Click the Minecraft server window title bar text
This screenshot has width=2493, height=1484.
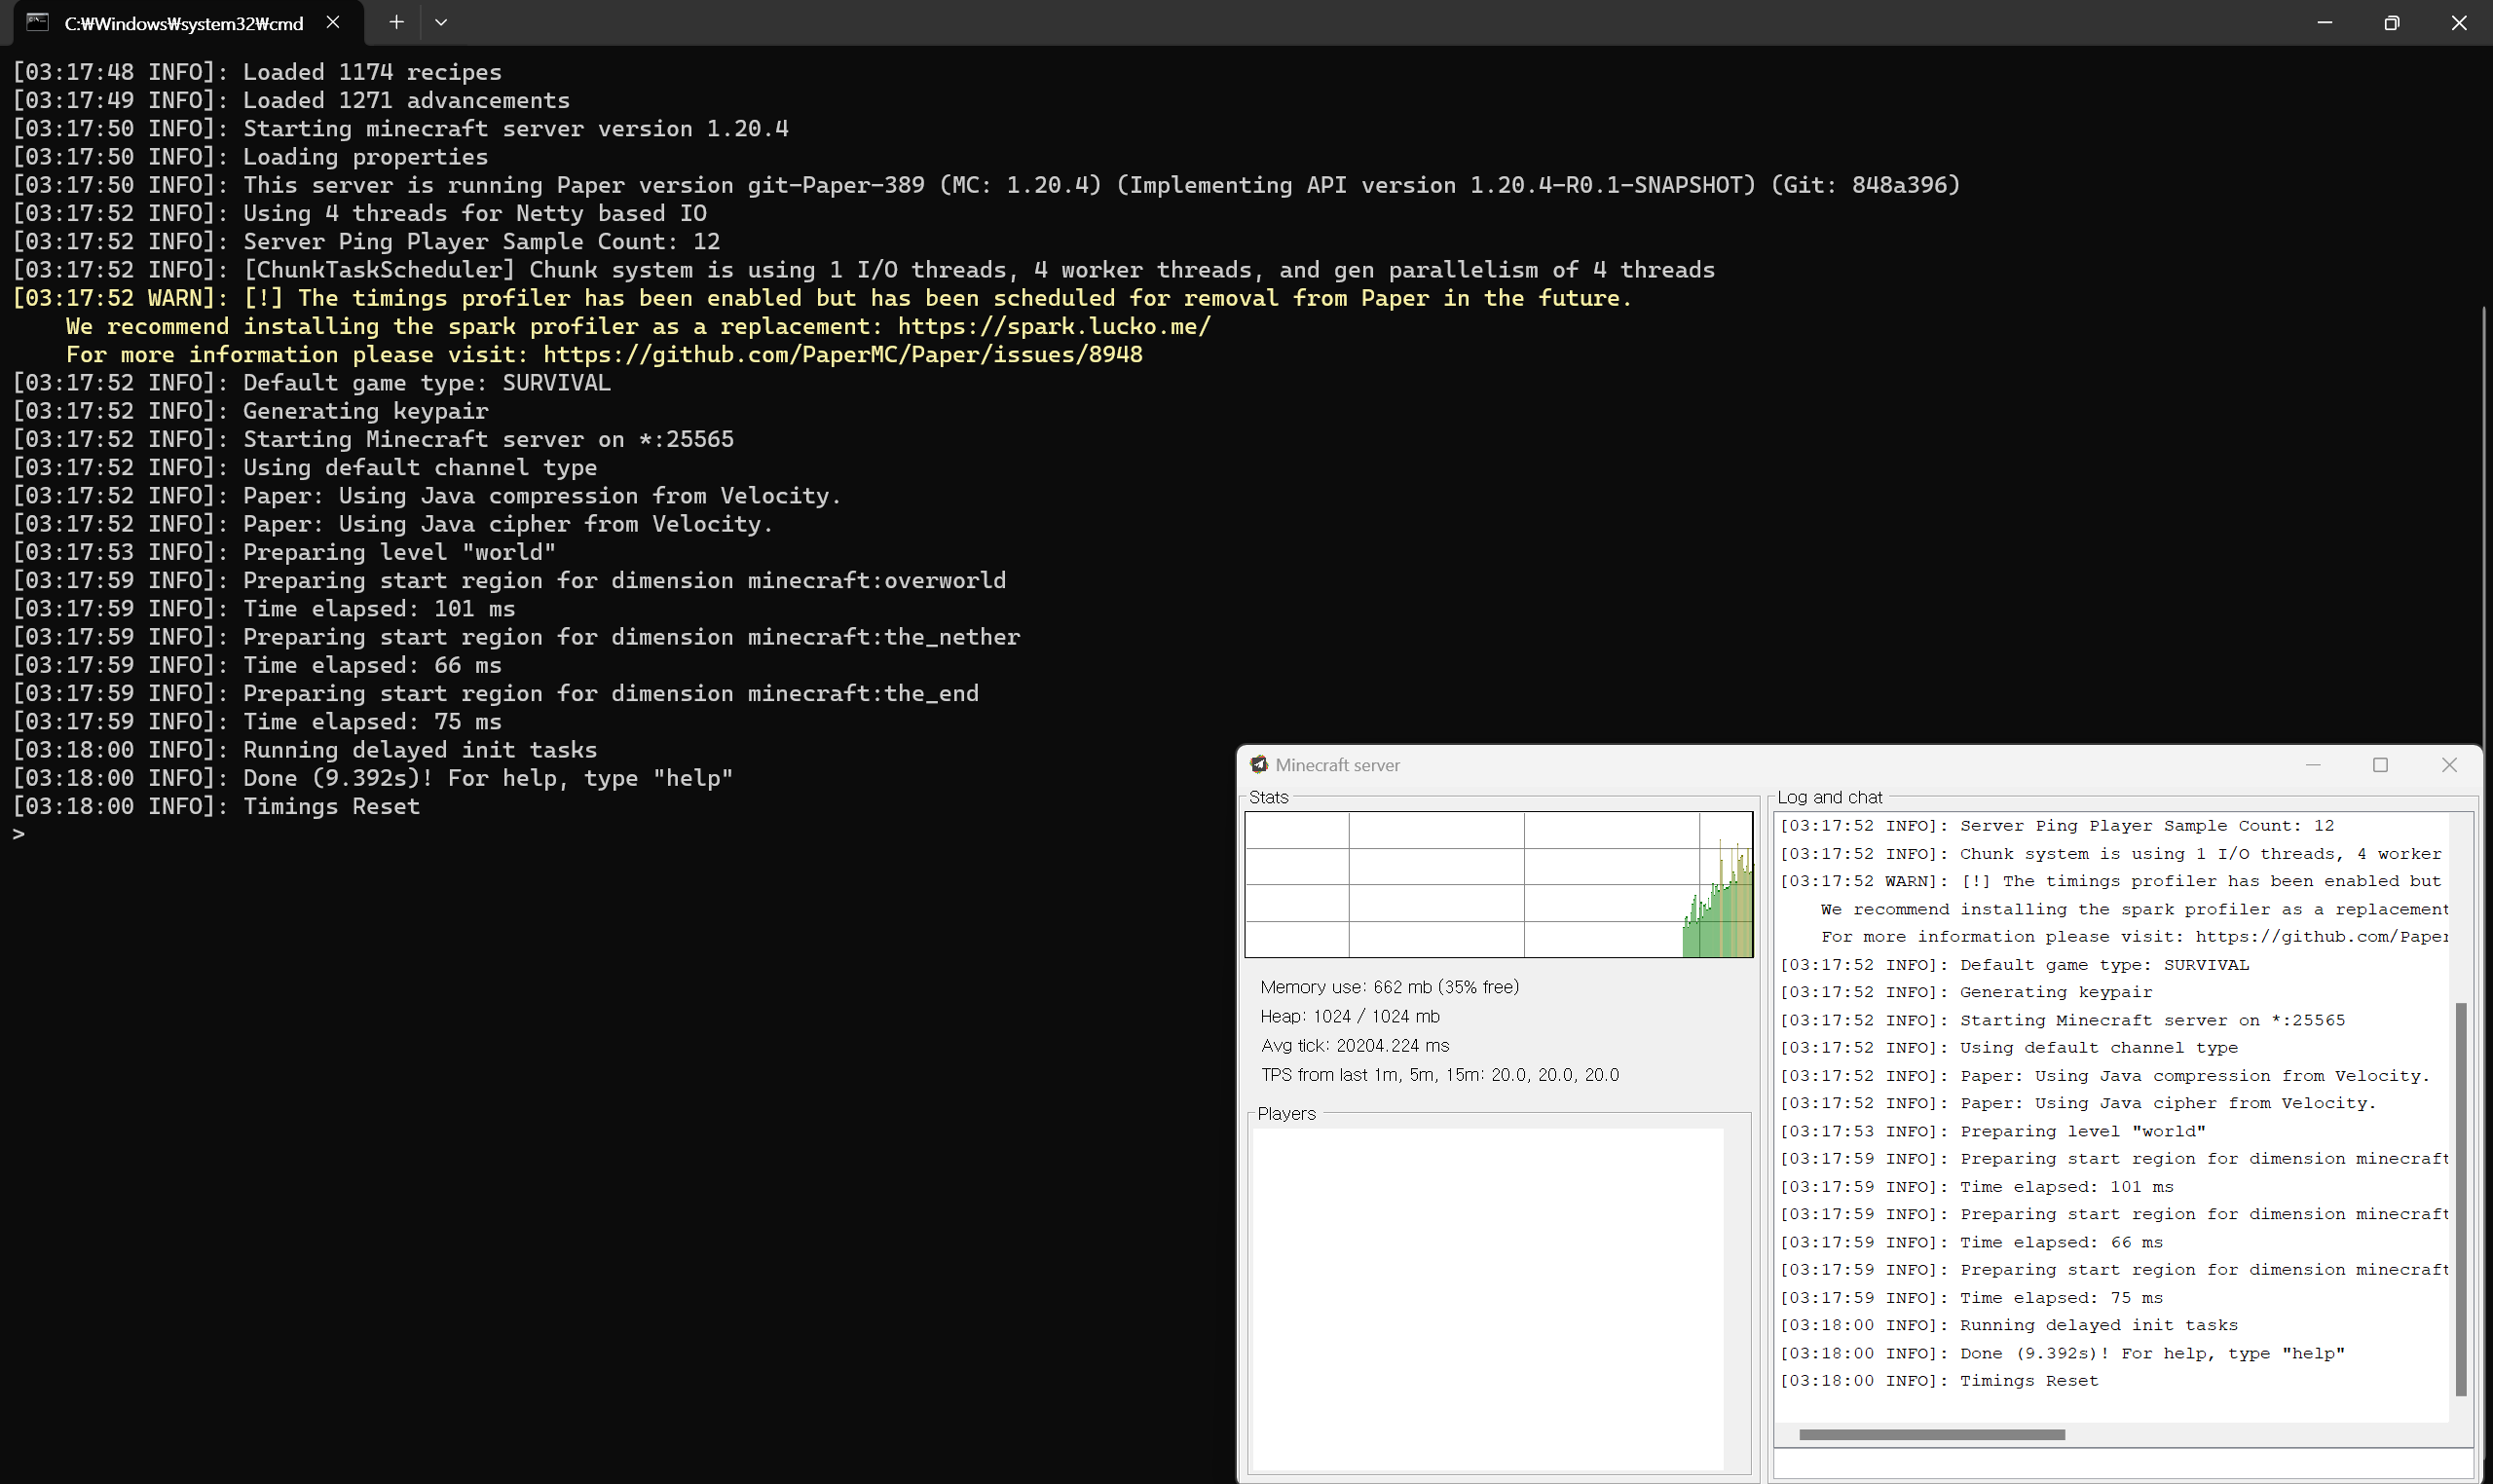pyautogui.click(x=1337, y=765)
